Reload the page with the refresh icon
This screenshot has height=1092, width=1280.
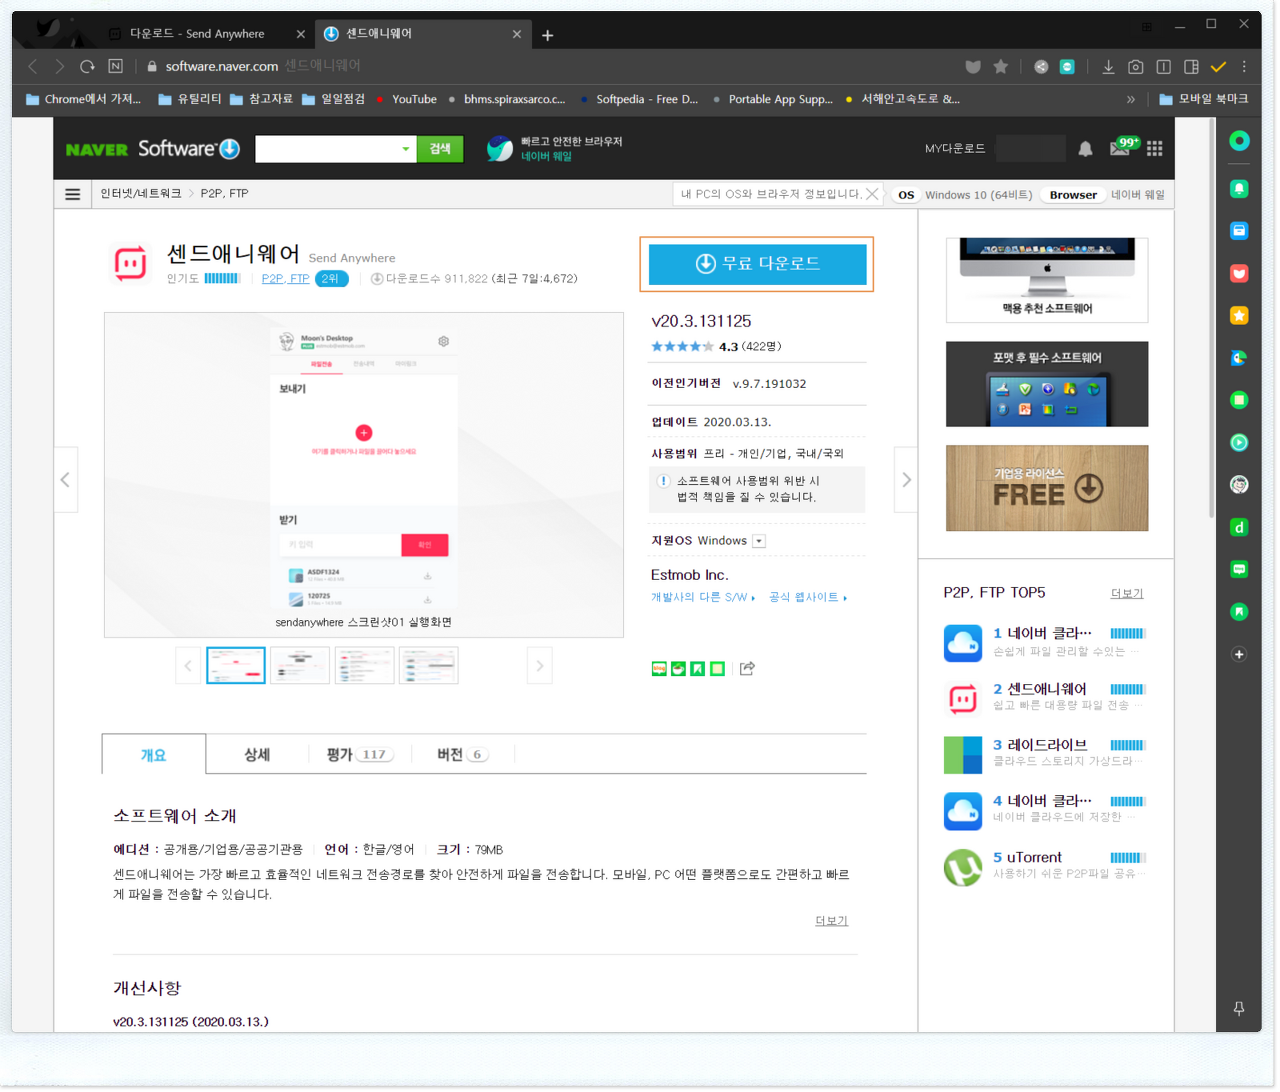pyautogui.click(x=87, y=67)
